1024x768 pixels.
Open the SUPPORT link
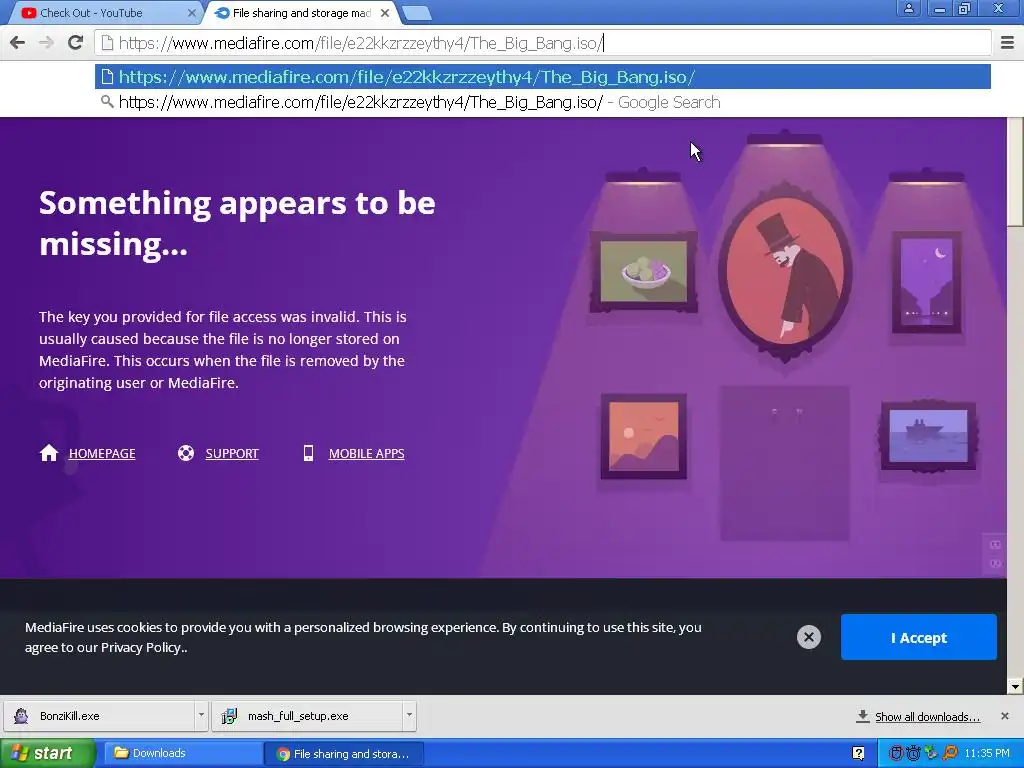pyautogui.click(x=232, y=453)
